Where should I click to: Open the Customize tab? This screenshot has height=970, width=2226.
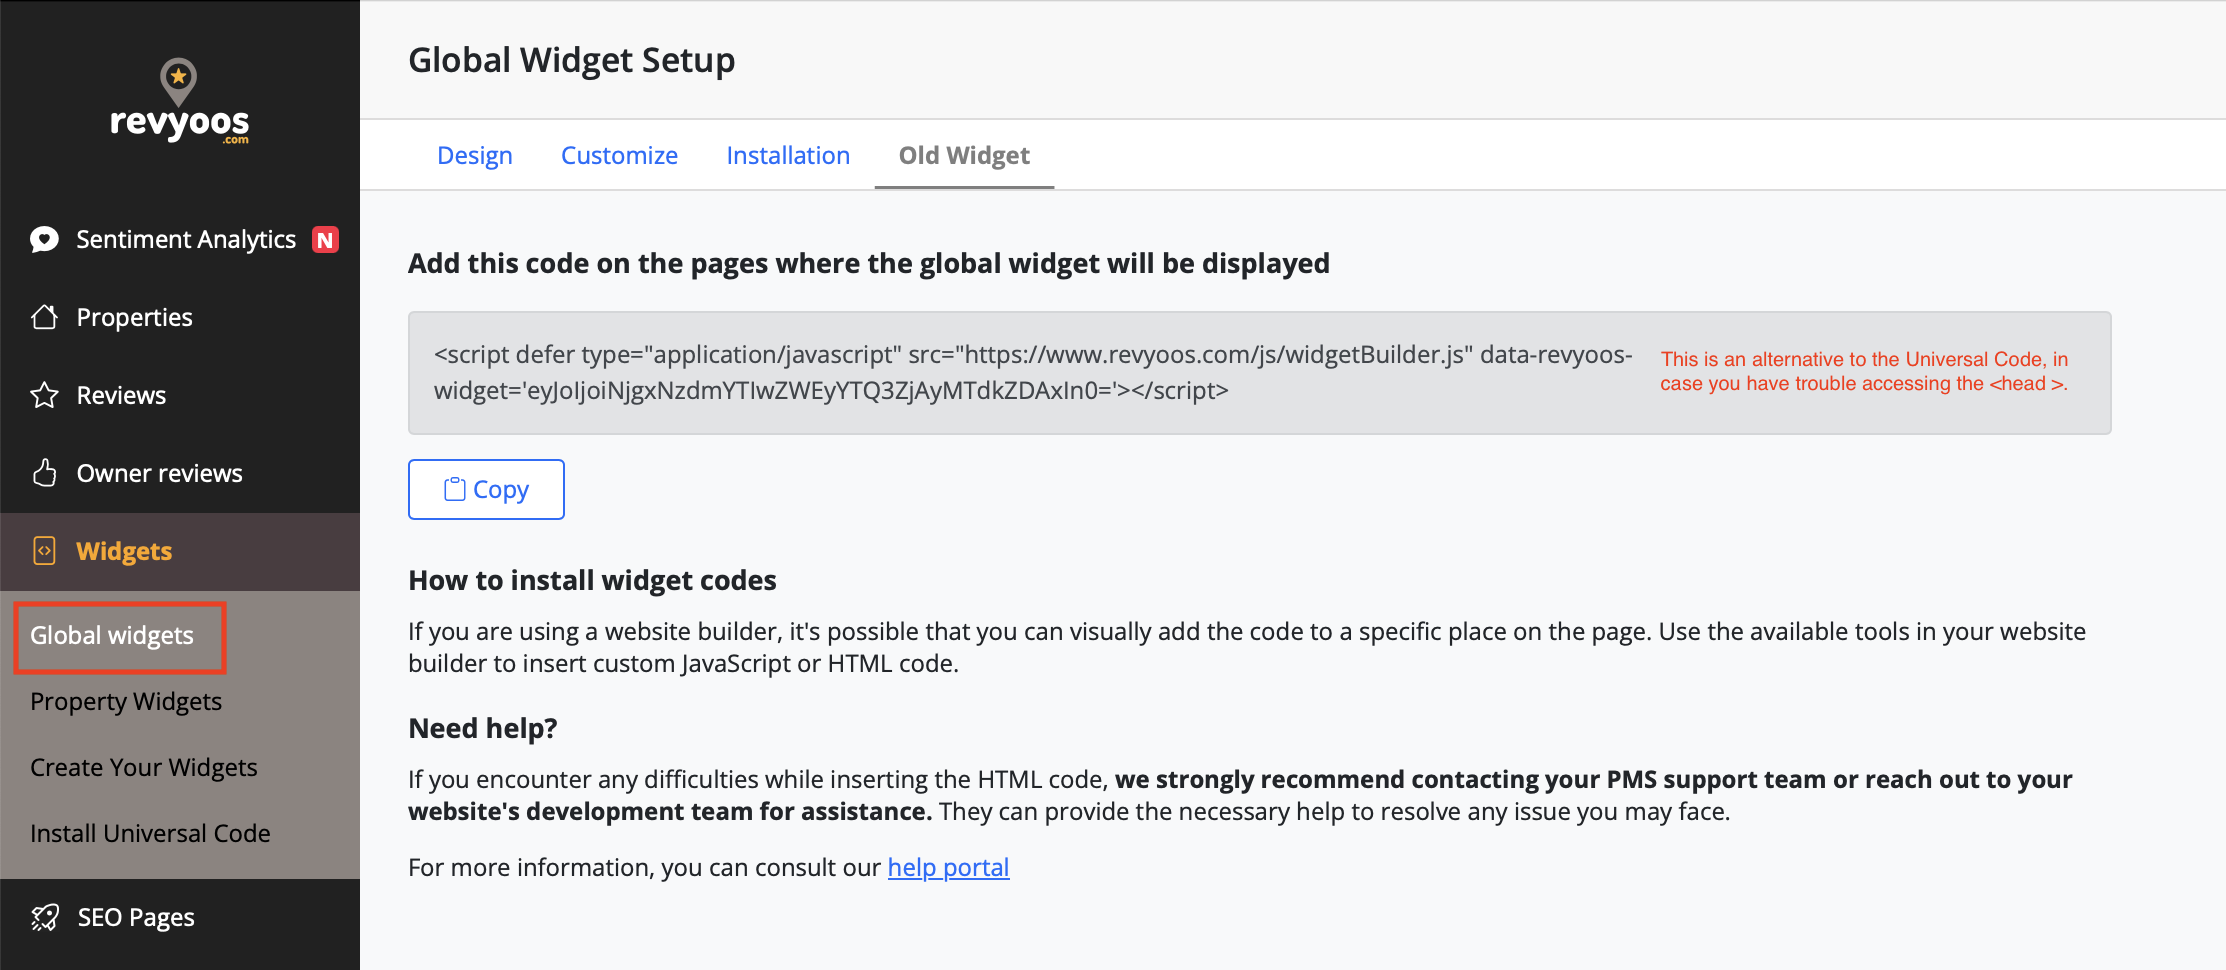tap(619, 156)
